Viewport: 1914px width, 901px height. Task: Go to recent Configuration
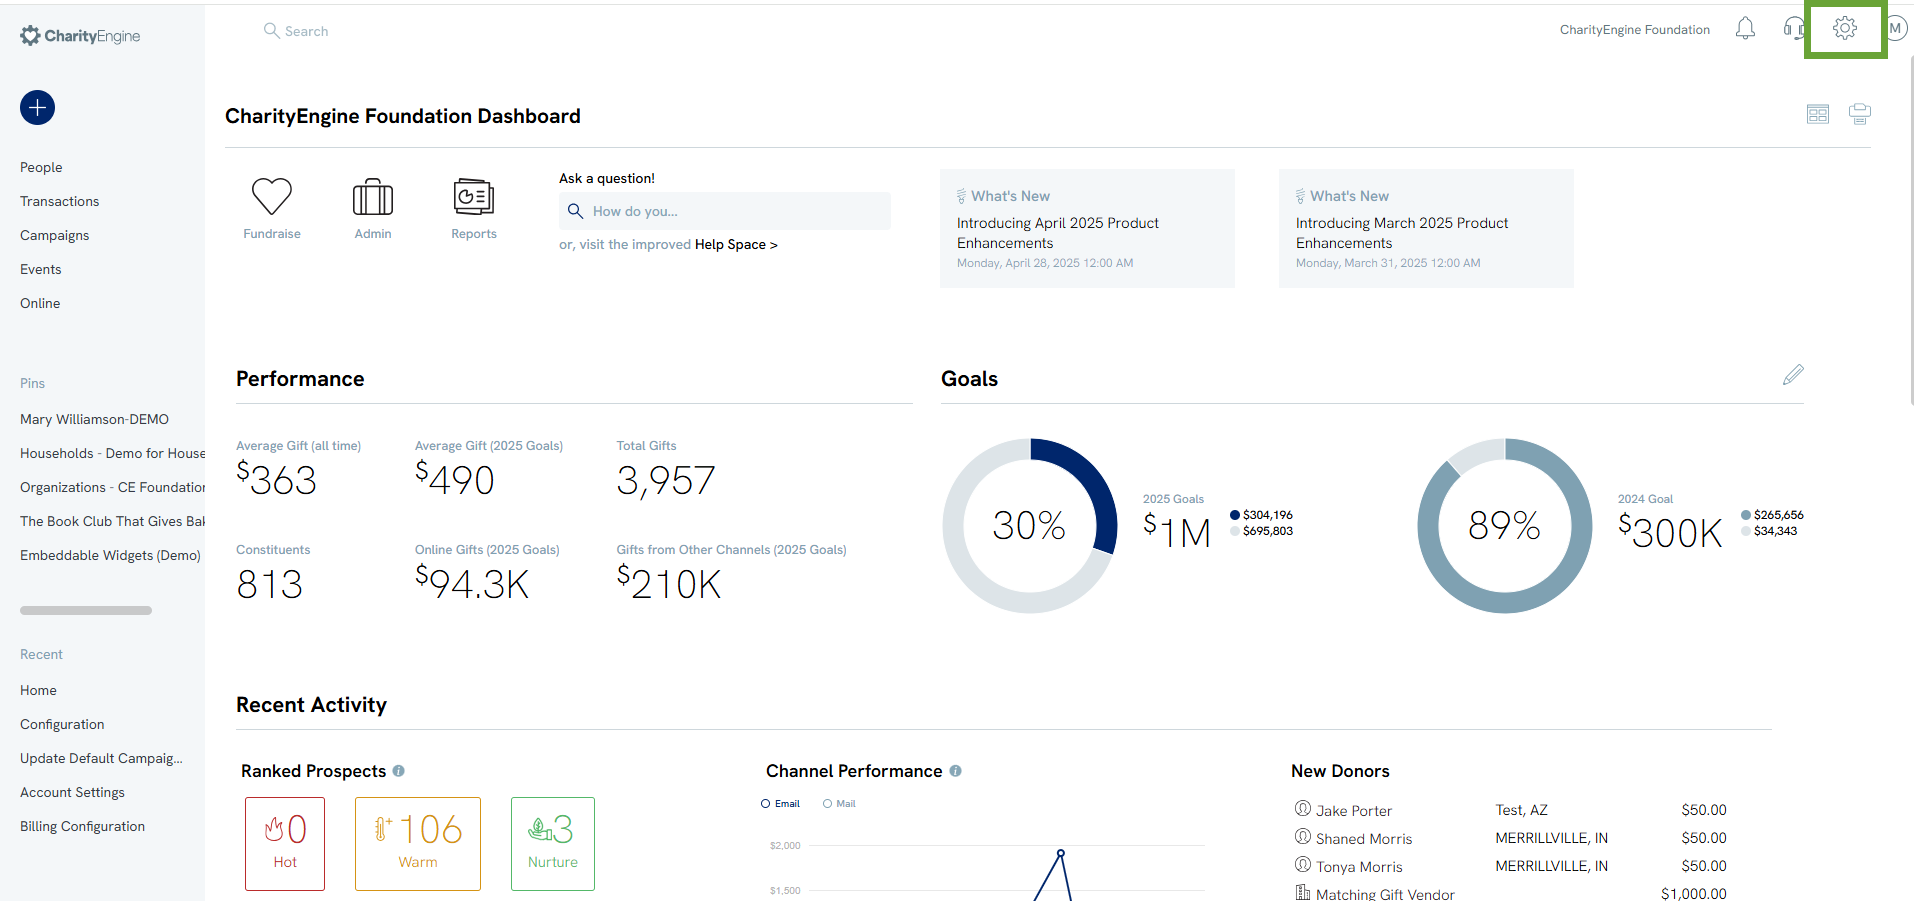pos(62,724)
